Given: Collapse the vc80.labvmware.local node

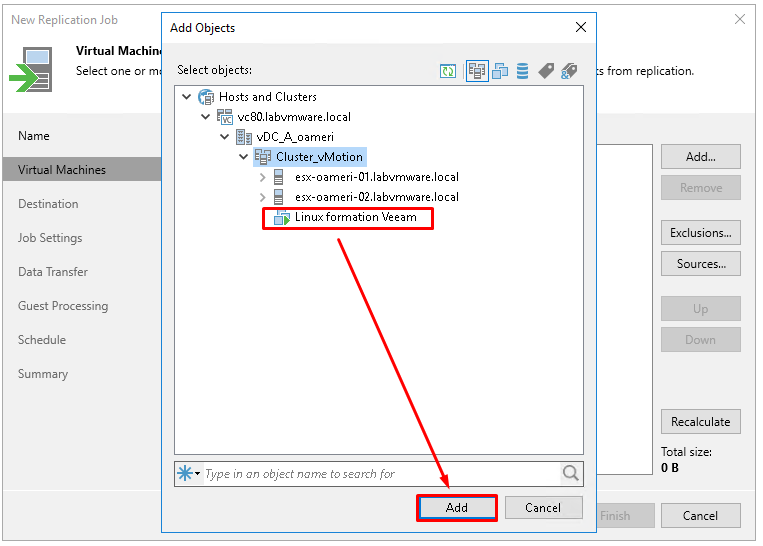Looking at the screenshot, I should [x=205, y=116].
